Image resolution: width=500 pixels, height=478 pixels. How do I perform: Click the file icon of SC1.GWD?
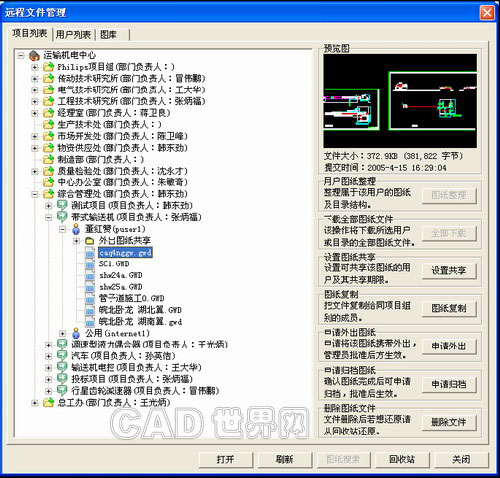click(x=90, y=264)
